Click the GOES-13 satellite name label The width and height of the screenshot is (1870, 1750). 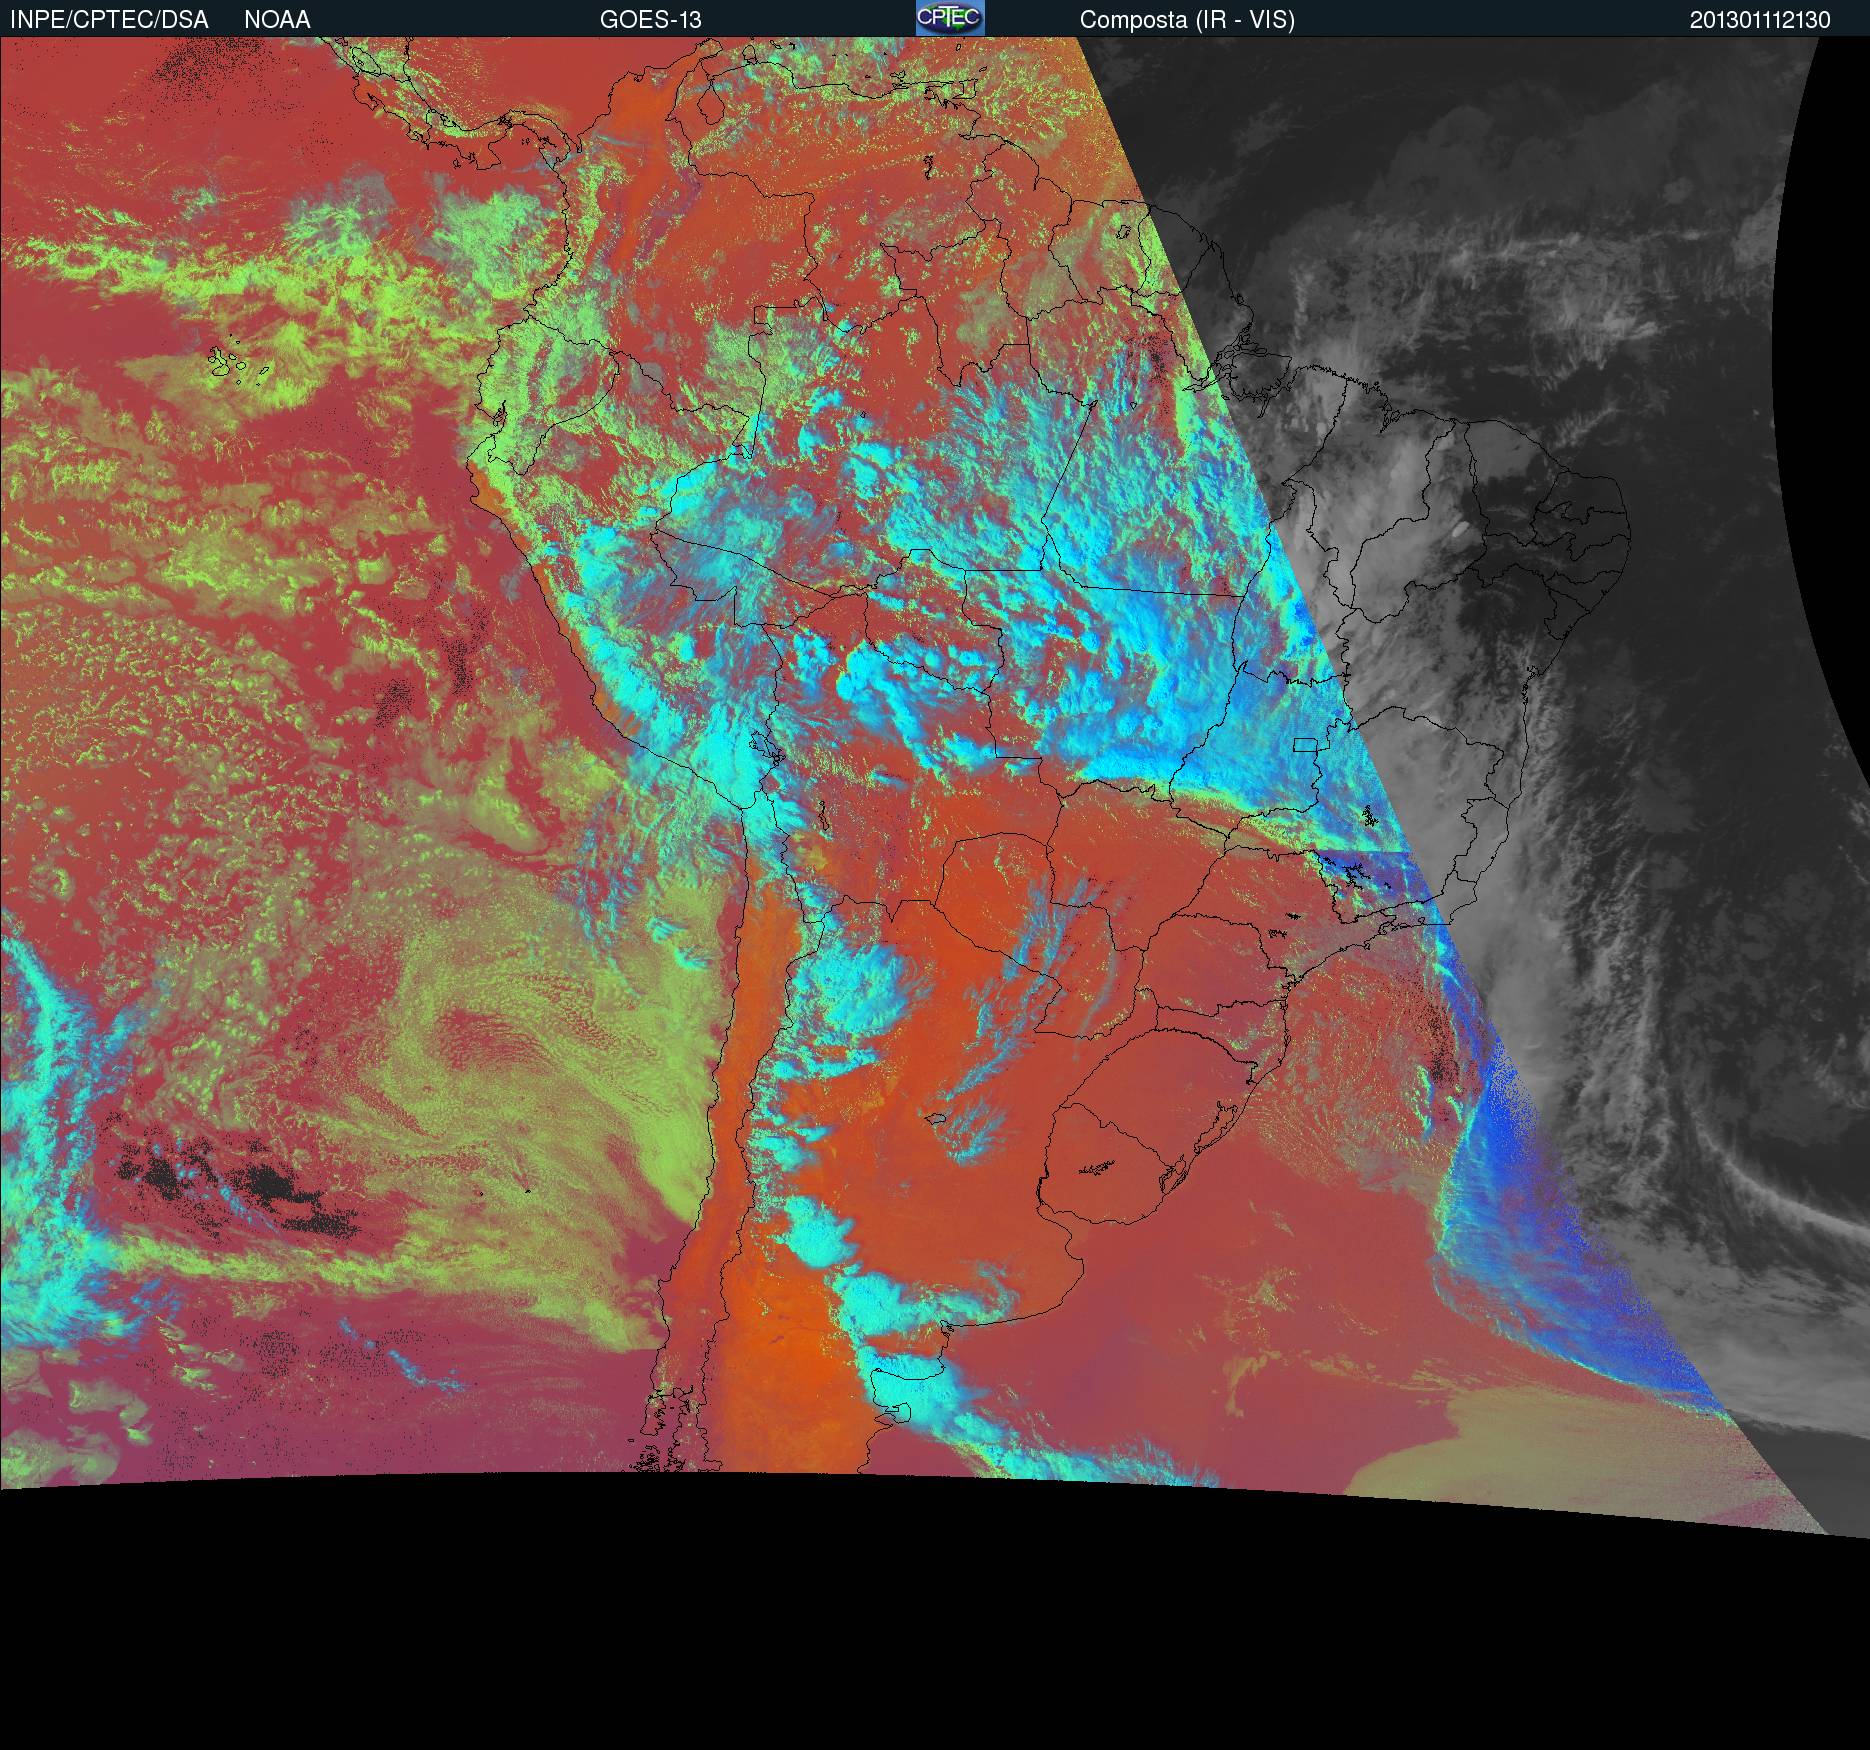coord(650,20)
